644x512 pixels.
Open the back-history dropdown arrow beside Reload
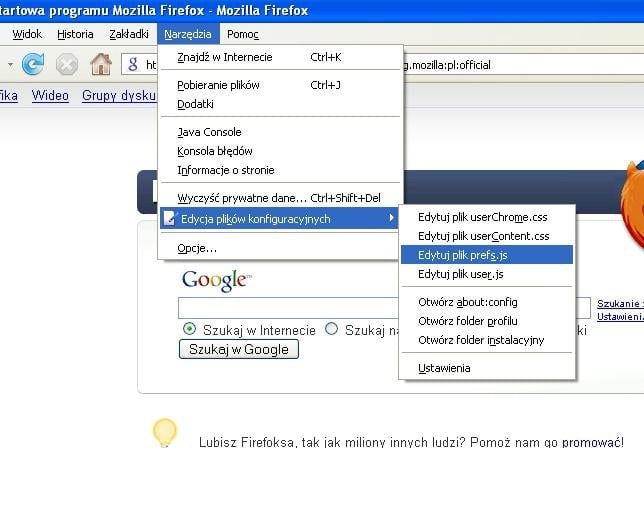coord(10,65)
